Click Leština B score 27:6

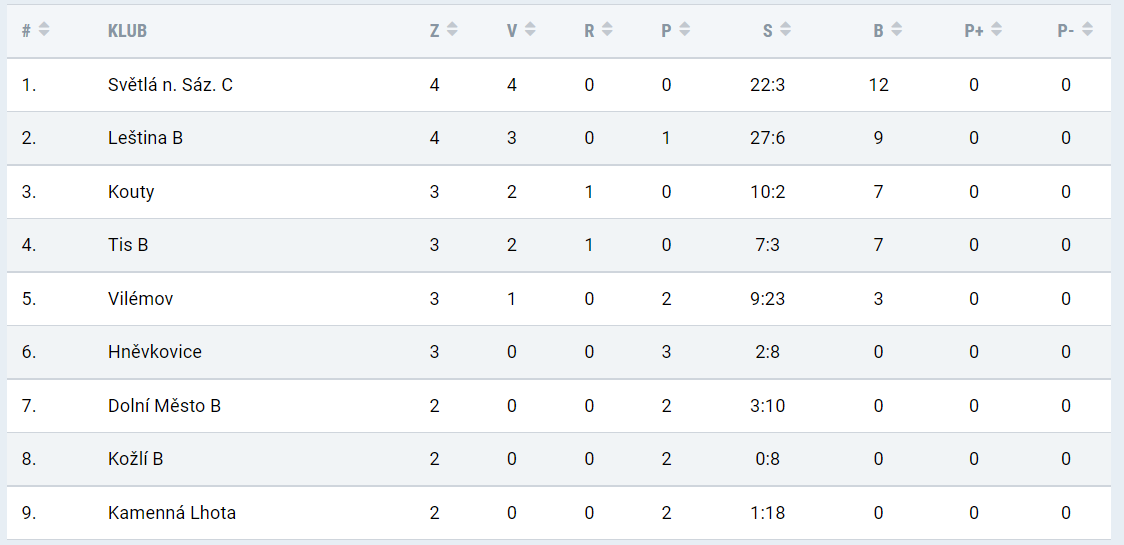click(x=768, y=138)
